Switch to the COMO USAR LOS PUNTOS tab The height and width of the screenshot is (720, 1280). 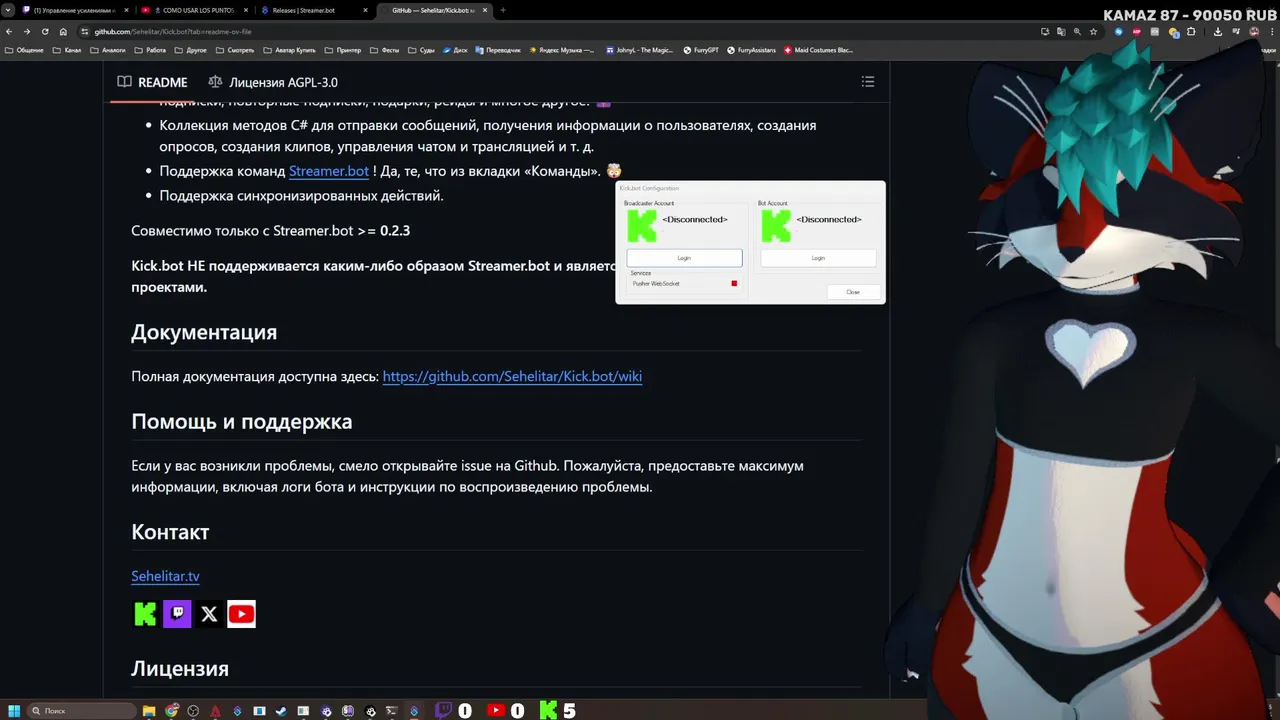point(194,10)
